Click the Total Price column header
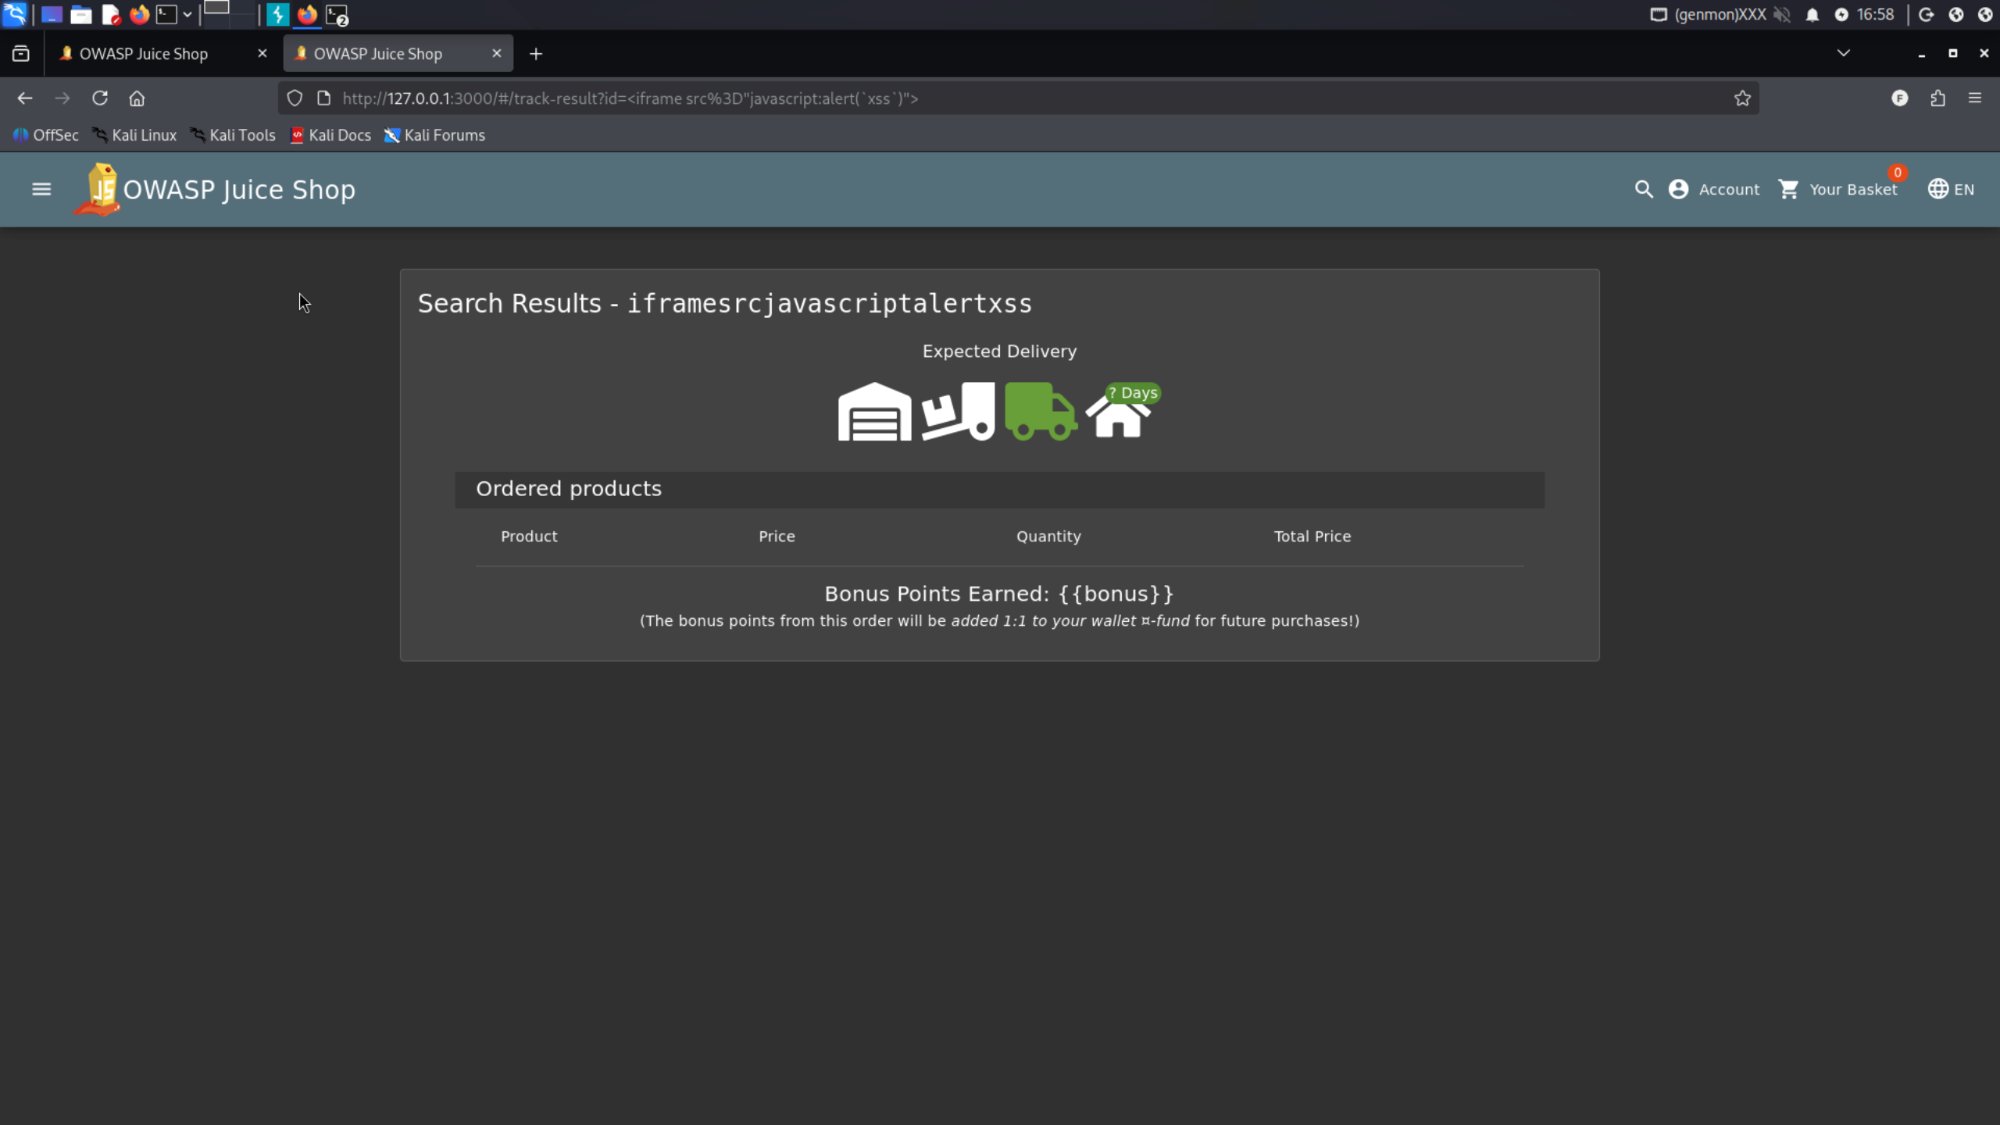The width and height of the screenshot is (2000, 1125). [1312, 536]
